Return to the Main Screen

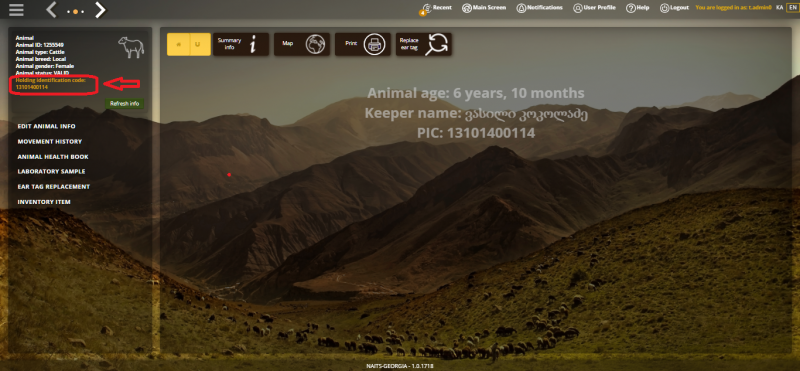tap(484, 8)
